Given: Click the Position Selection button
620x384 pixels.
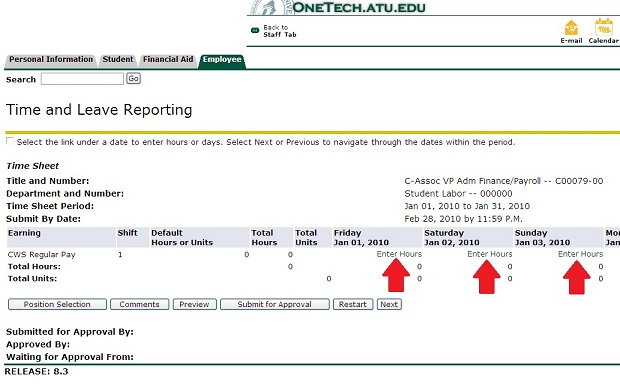Looking at the screenshot, I should coord(57,304).
